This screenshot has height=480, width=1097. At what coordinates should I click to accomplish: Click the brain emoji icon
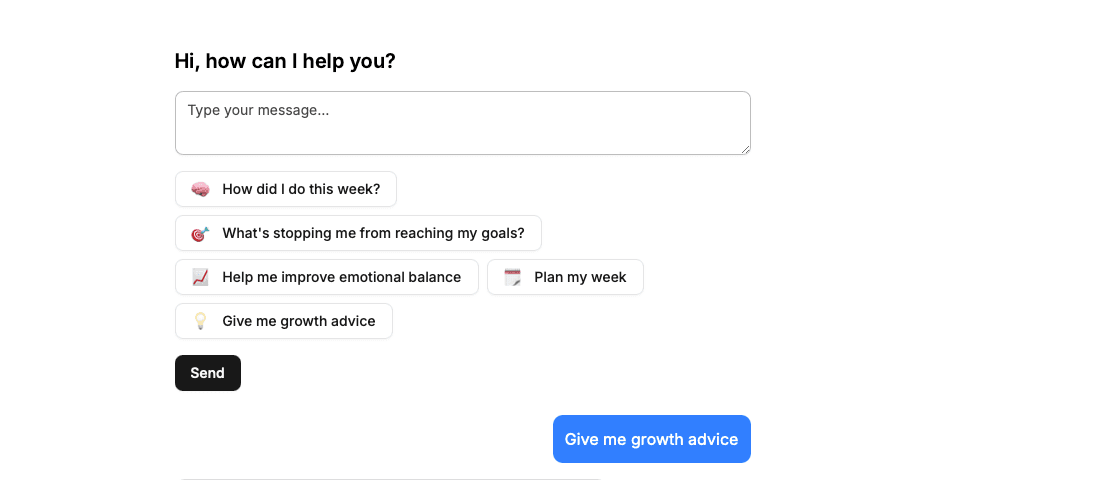tap(200, 189)
